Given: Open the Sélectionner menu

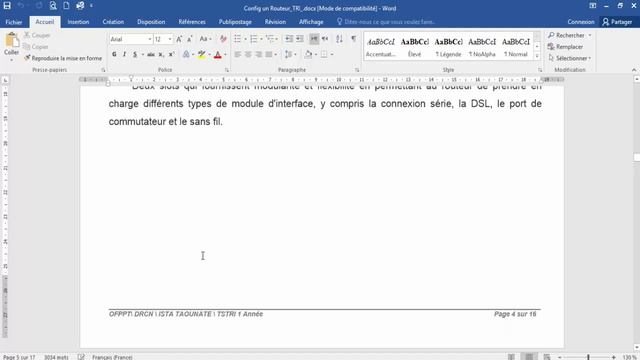Looking at the screenshot, I should click(x=569, y=58).
